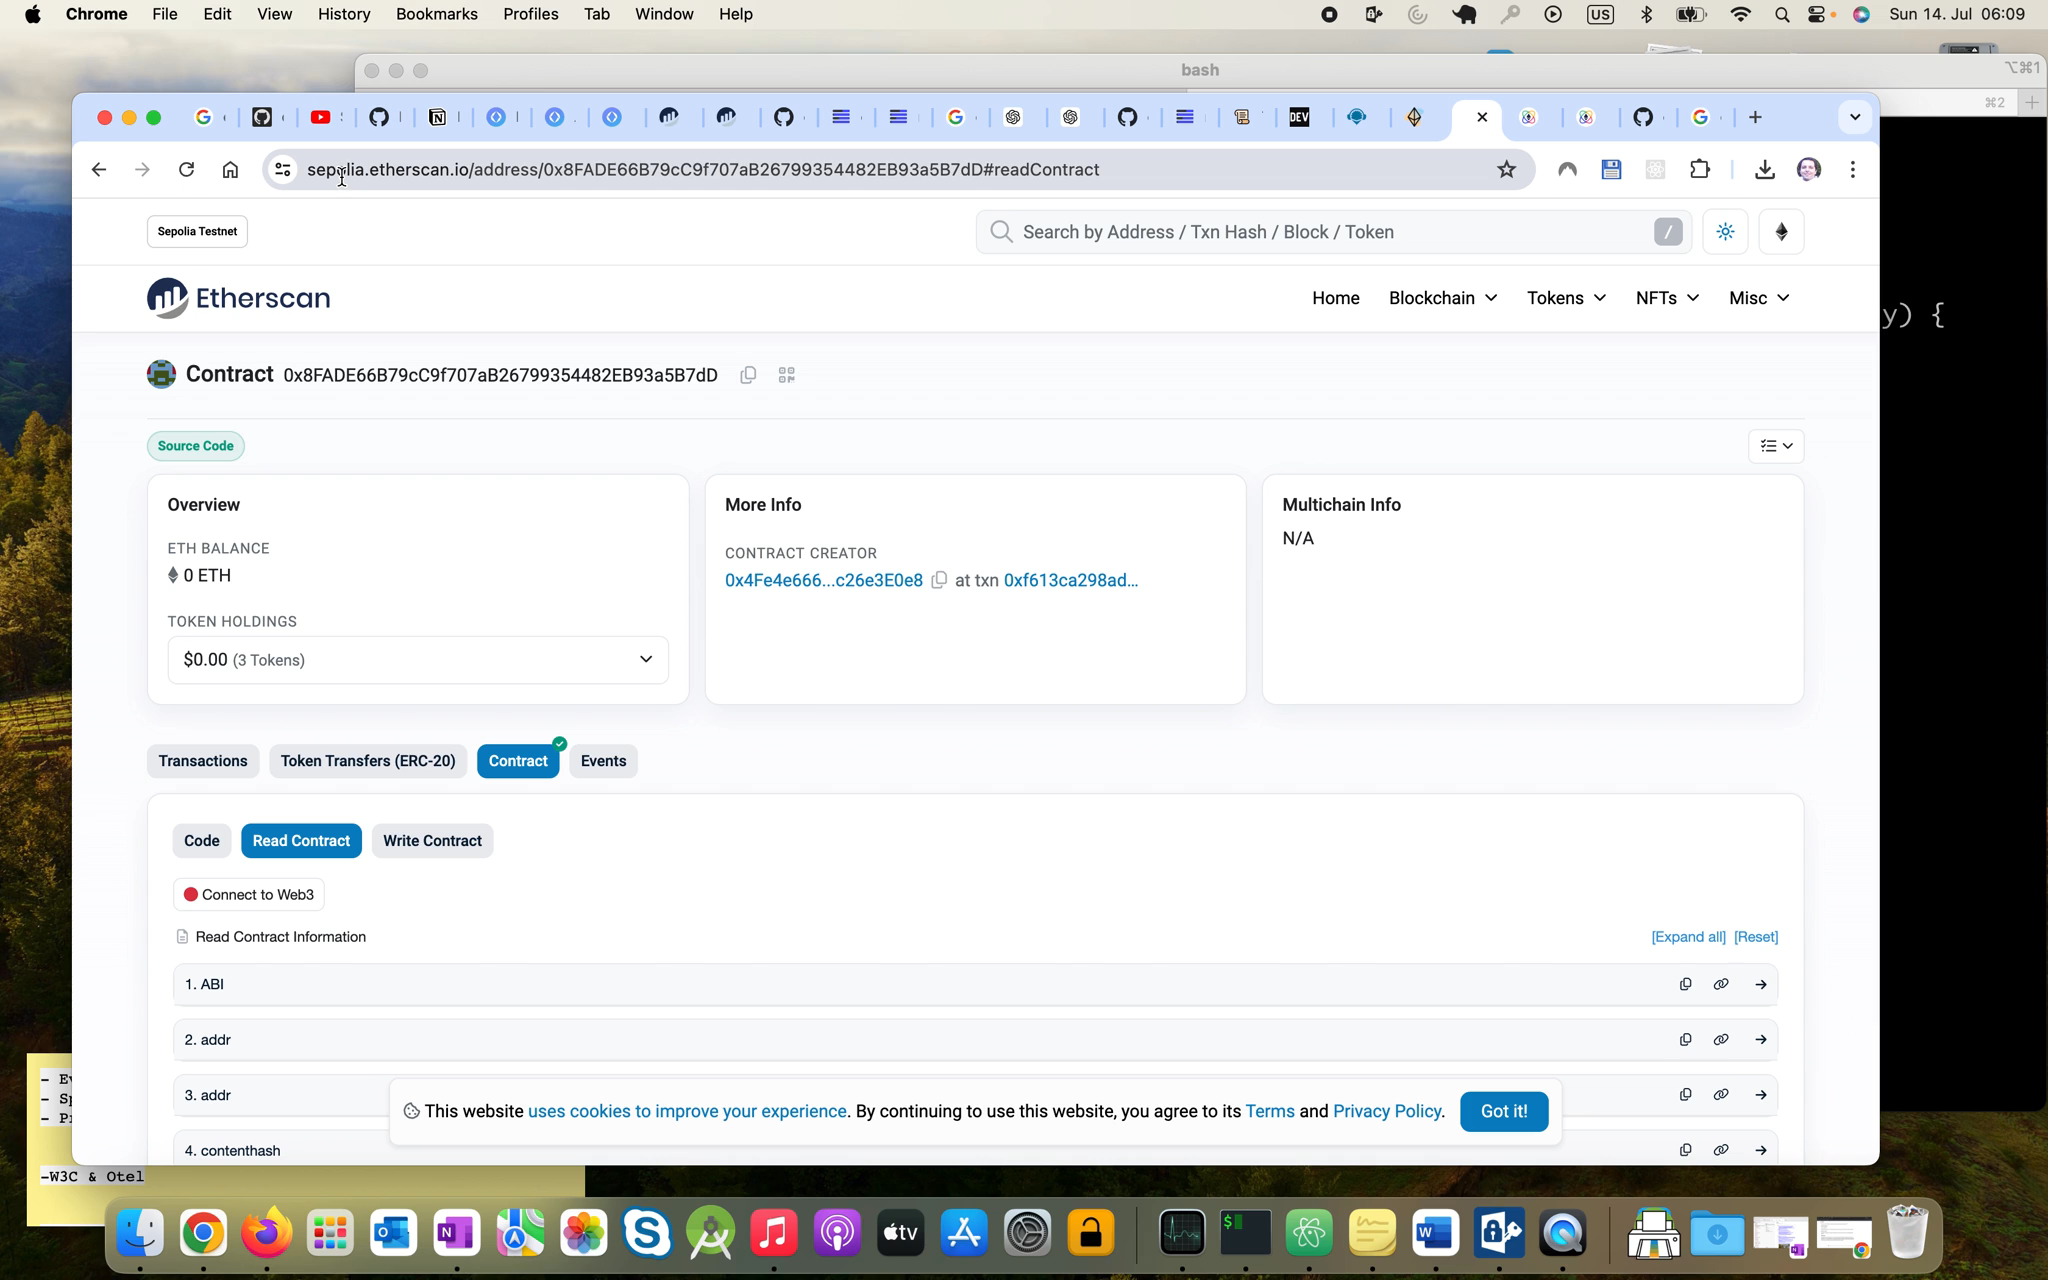Copy method name for 1. ABI row

point(1685,984)
